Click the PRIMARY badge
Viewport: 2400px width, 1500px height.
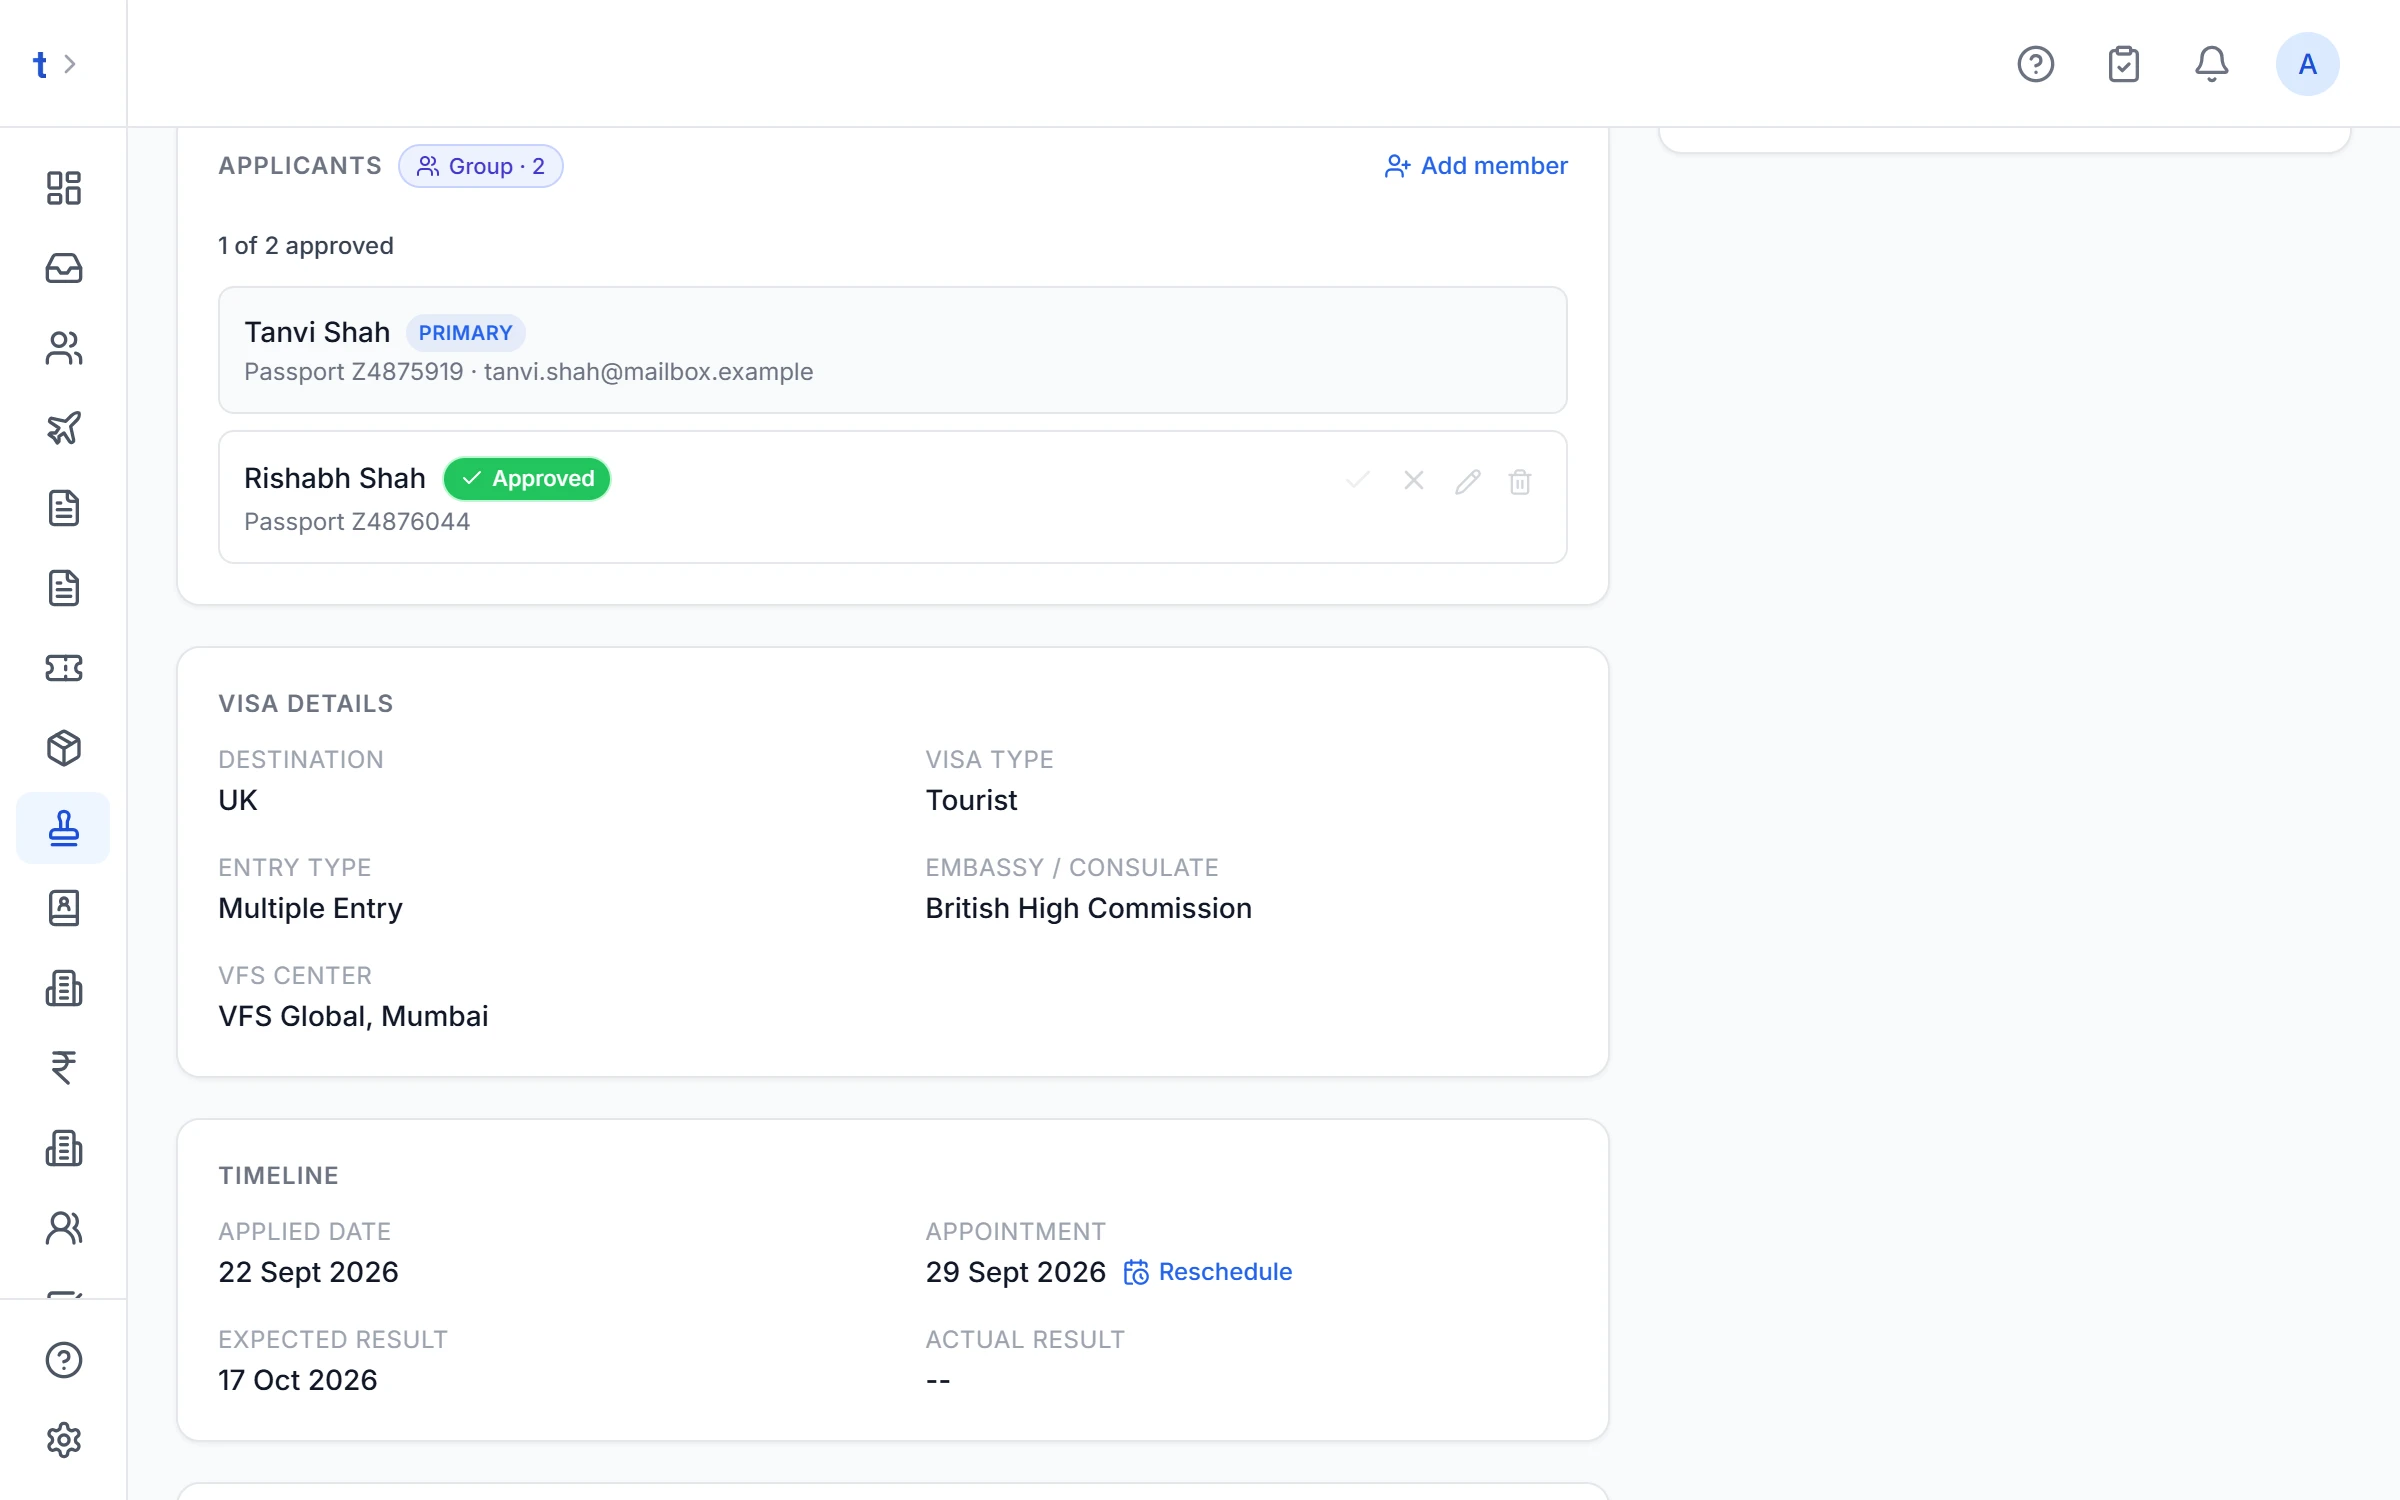coord(466,333)
